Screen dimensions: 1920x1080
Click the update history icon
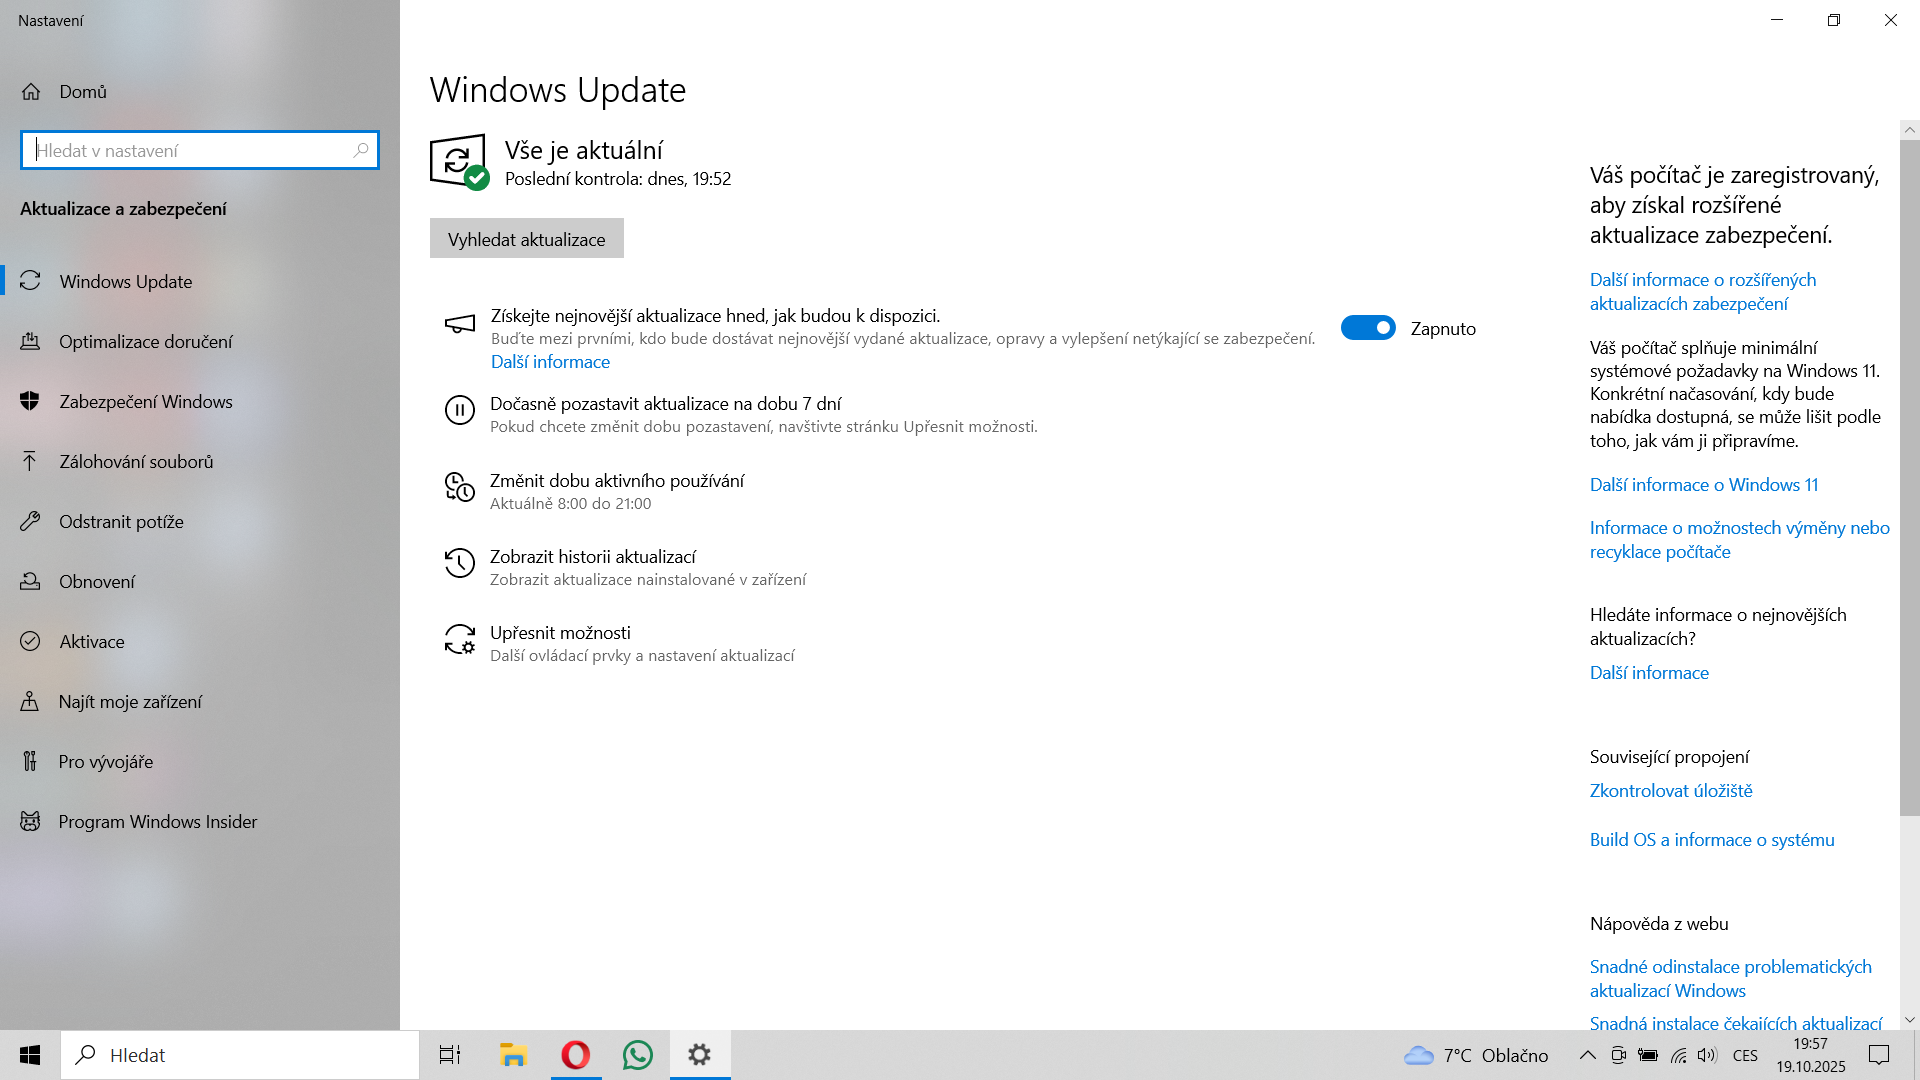[459, 563]
